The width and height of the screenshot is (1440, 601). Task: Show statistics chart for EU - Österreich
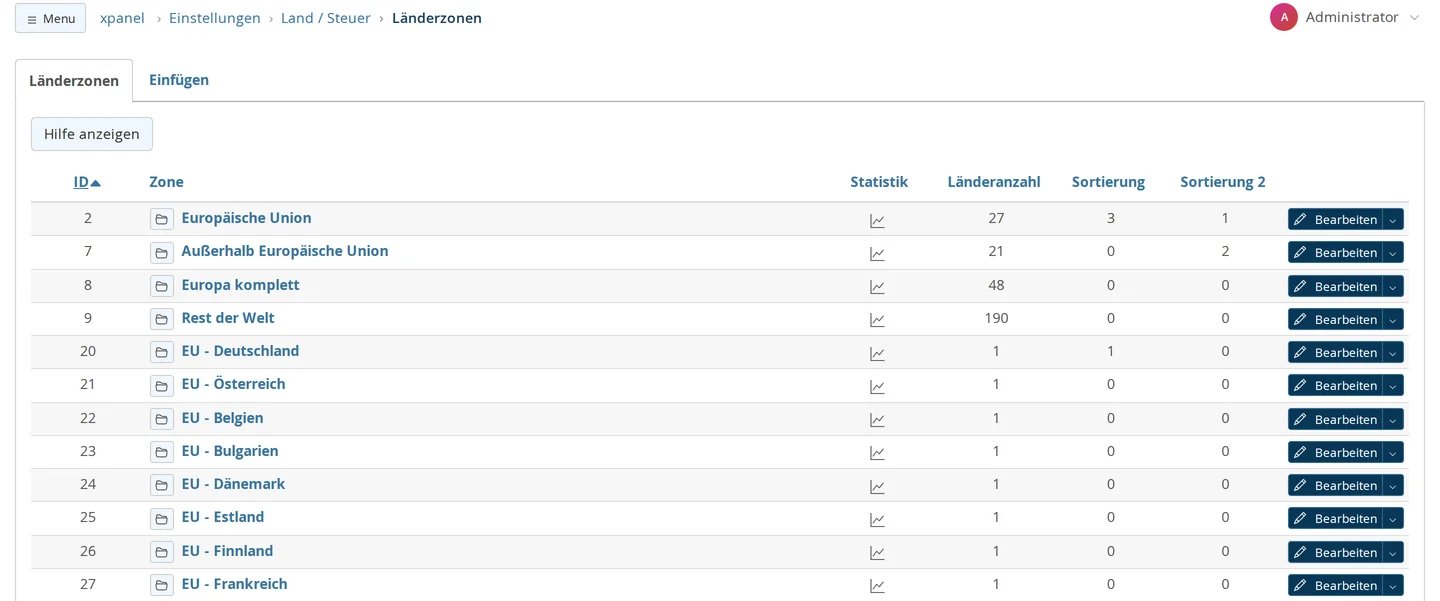click(x=877, y=386)
